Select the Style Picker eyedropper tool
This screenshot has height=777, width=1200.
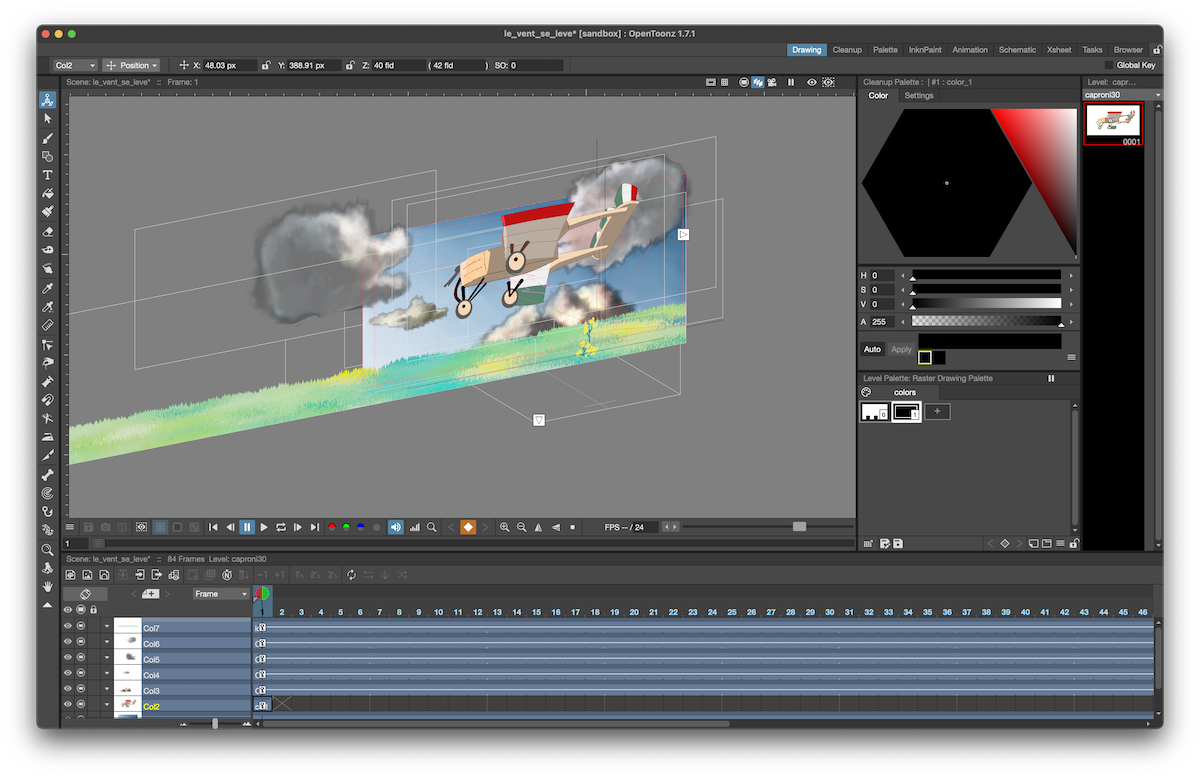point(47,288)
